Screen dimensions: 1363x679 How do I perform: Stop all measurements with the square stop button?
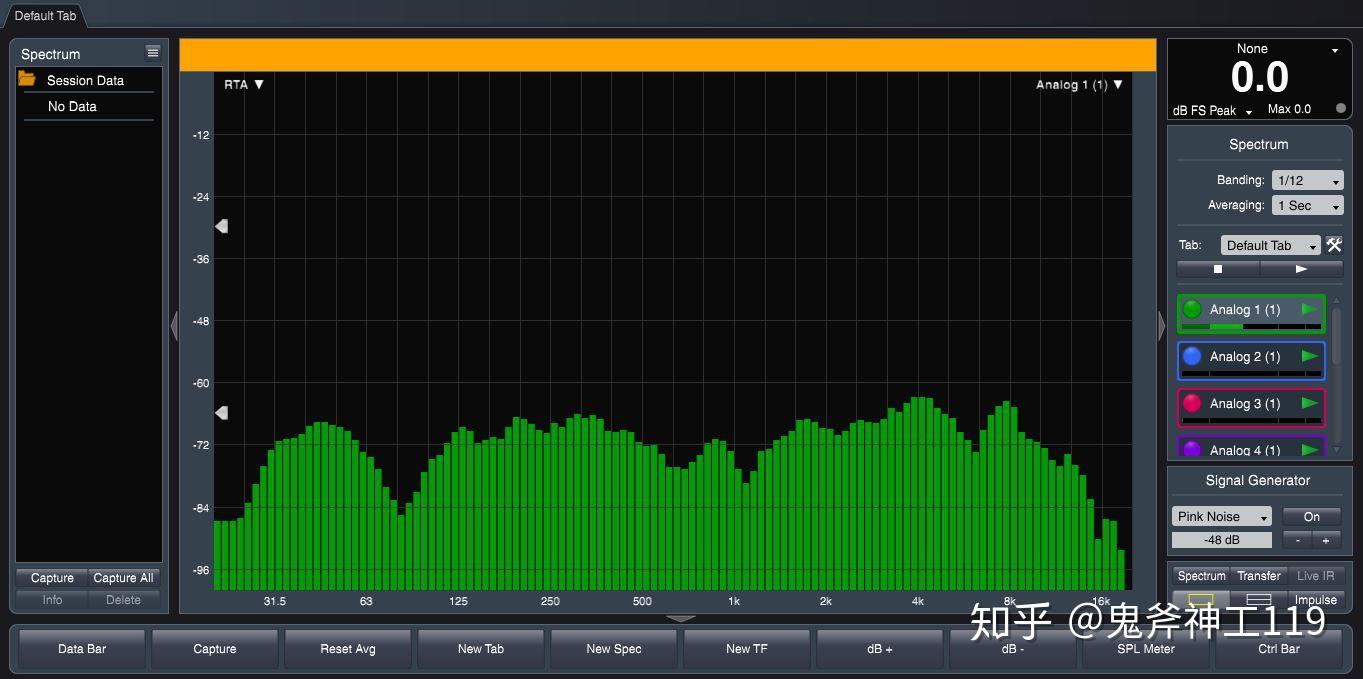point(1218,269)
